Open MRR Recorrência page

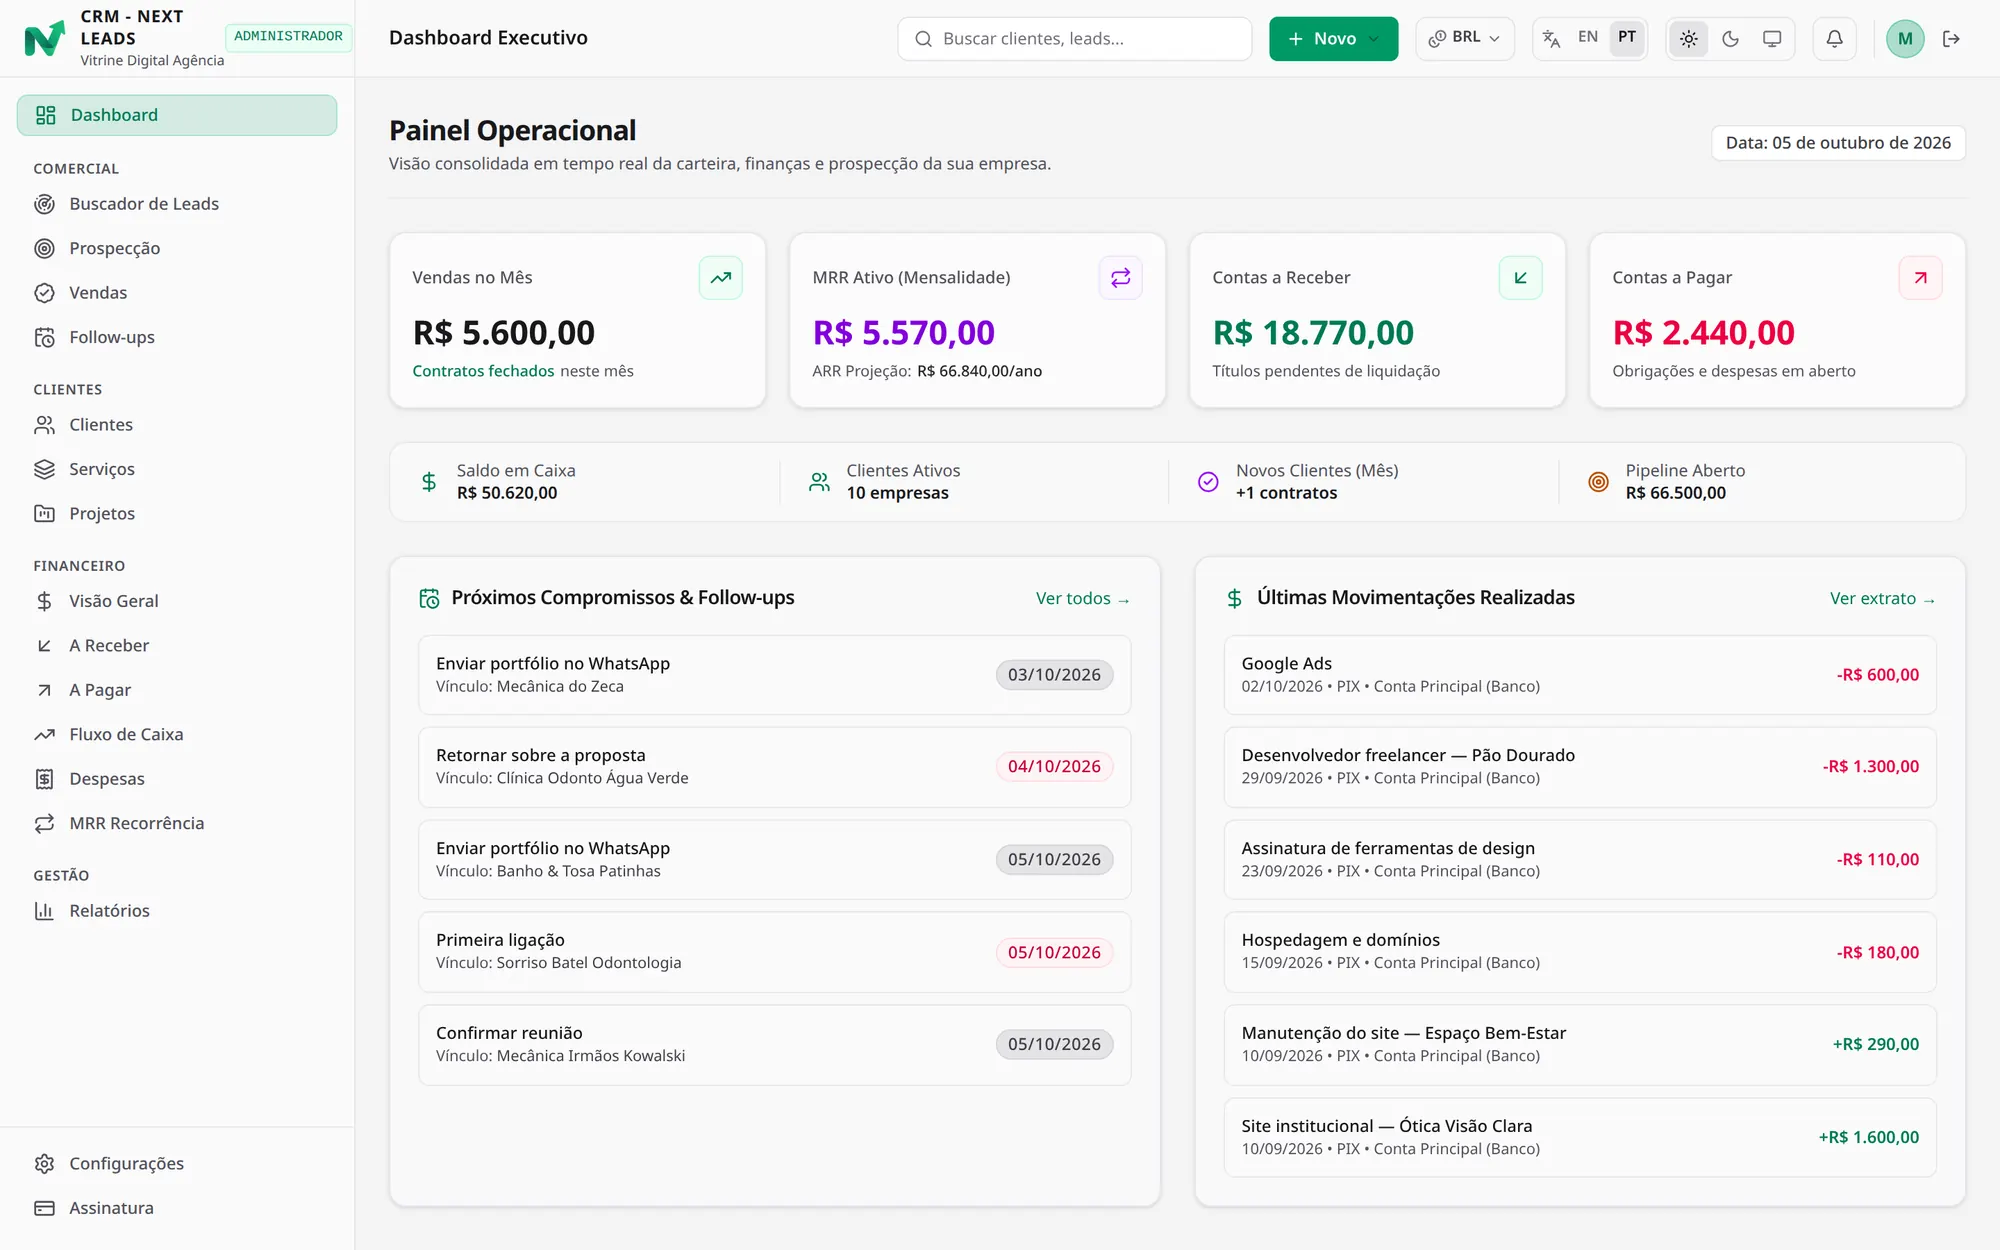pyautogui.click(x=177, y=823)
